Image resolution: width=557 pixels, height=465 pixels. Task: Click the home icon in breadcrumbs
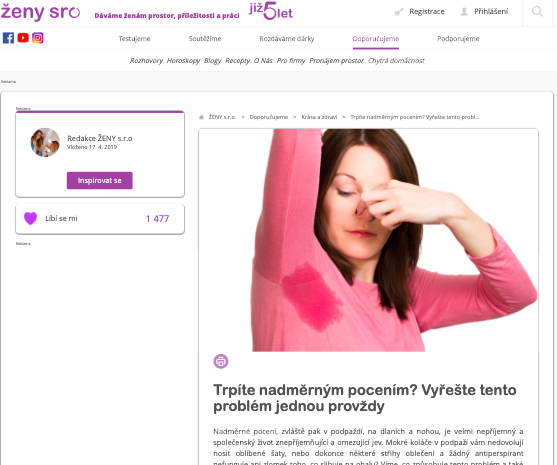[x=201, y=117]
